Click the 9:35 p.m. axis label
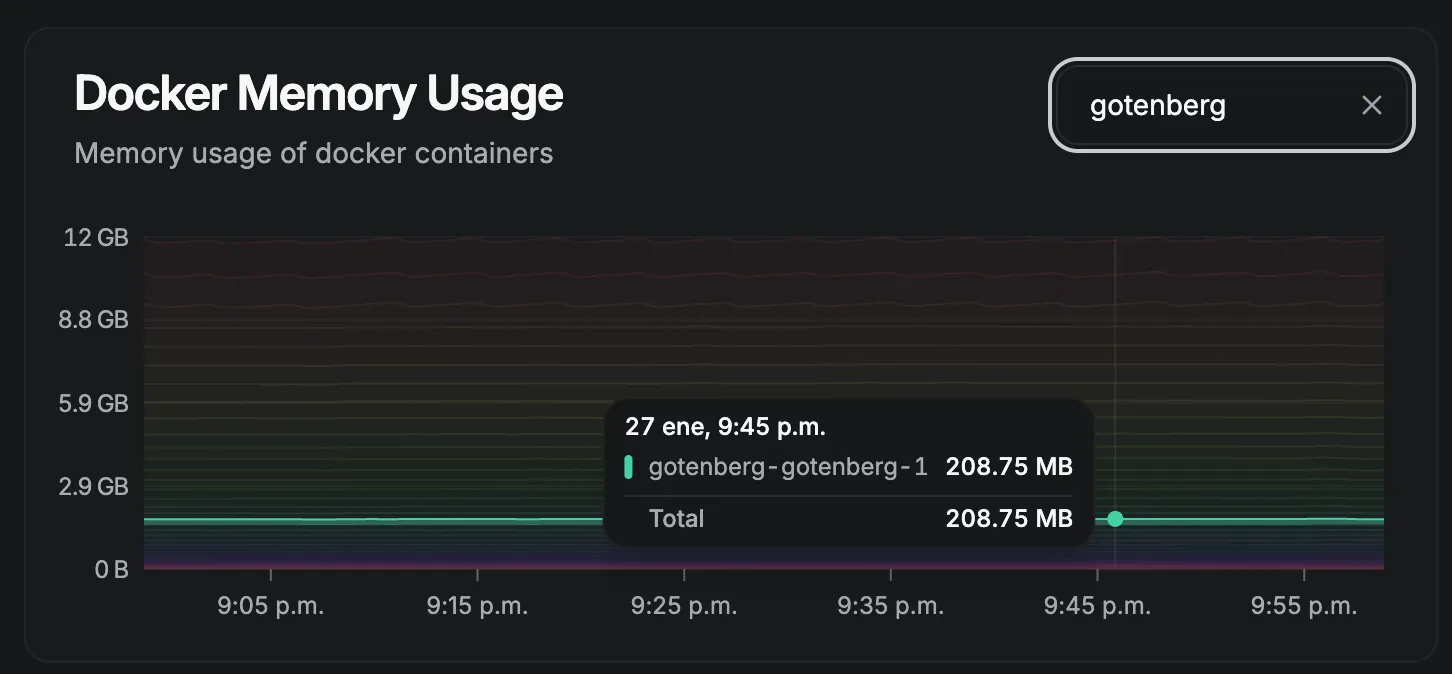Screen dimensions: 1452x674 pos(891,606)
